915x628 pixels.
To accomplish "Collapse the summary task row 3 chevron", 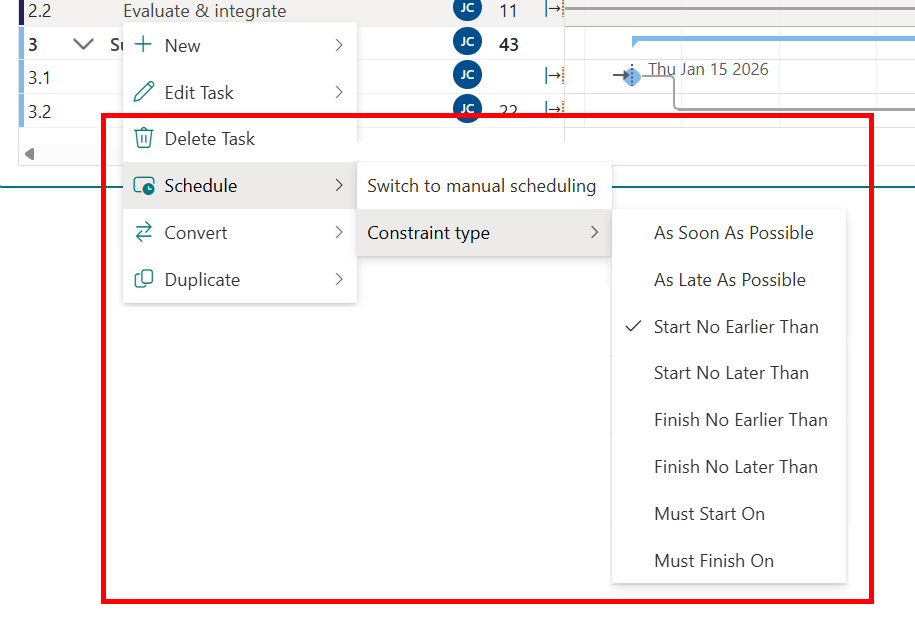I will coord(84,45).
